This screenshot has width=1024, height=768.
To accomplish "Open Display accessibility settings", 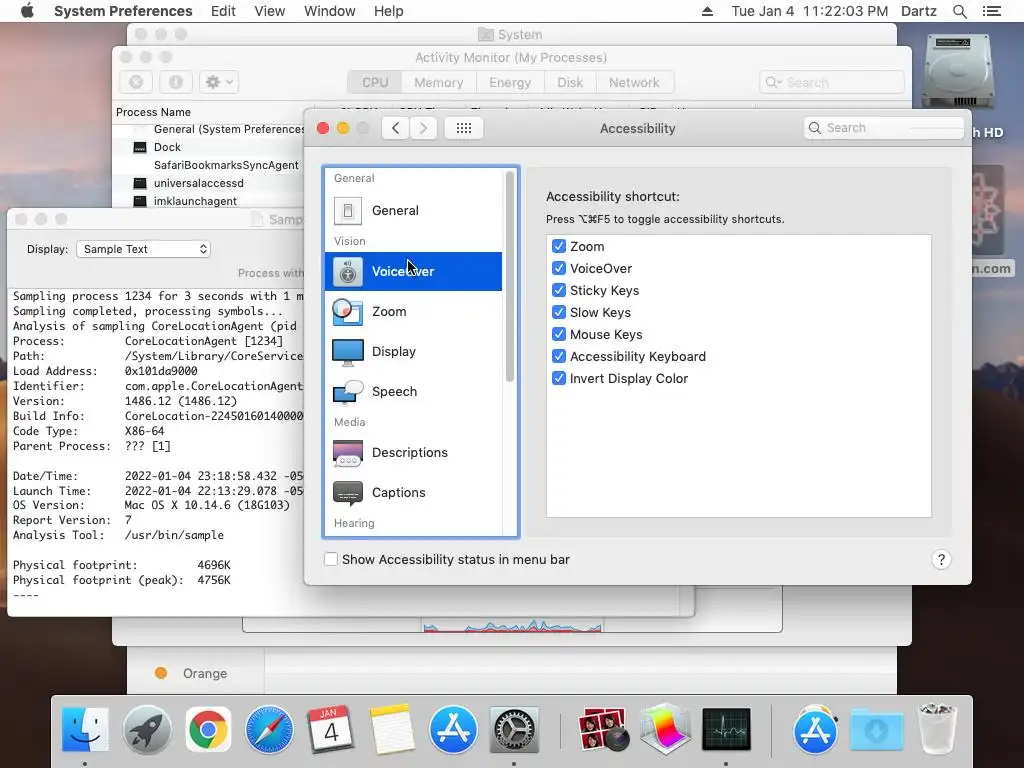I will (413, 351).
